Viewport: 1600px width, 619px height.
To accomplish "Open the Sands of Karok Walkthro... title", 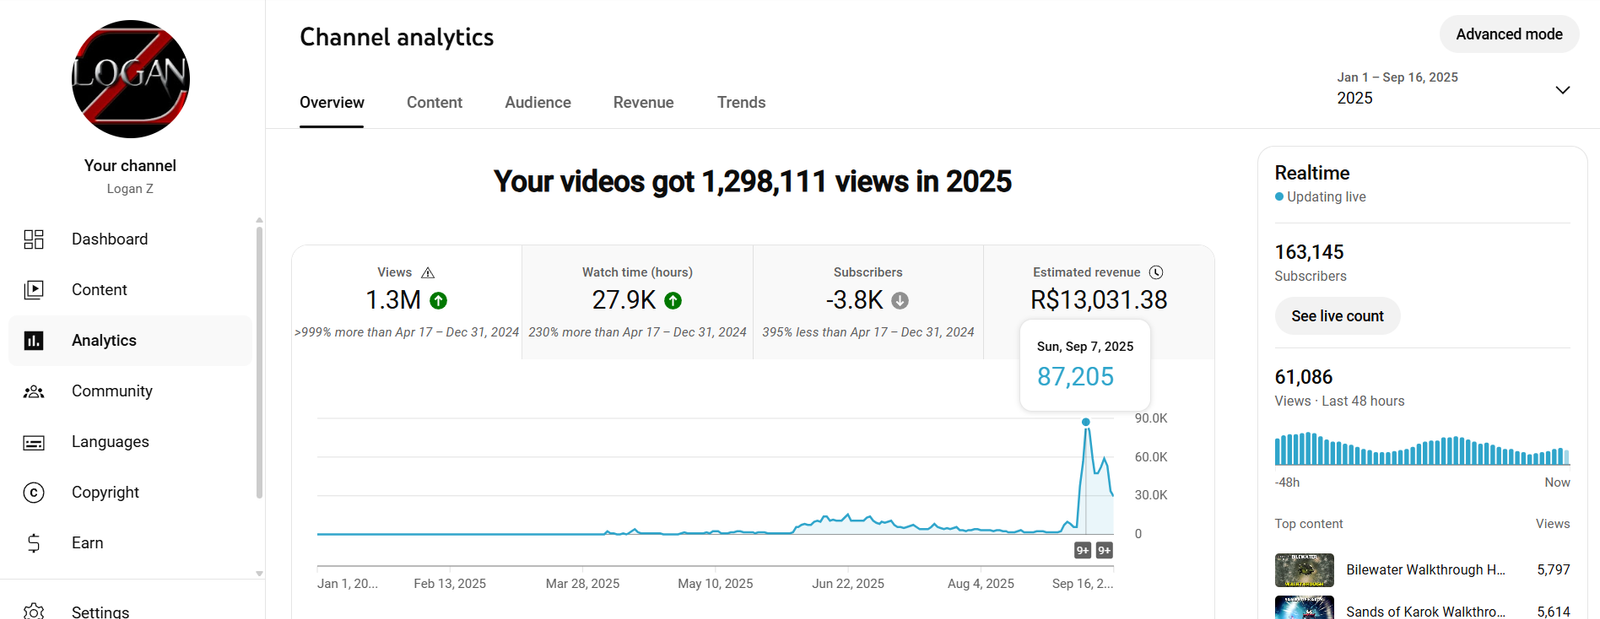I will coord(1425,611).
